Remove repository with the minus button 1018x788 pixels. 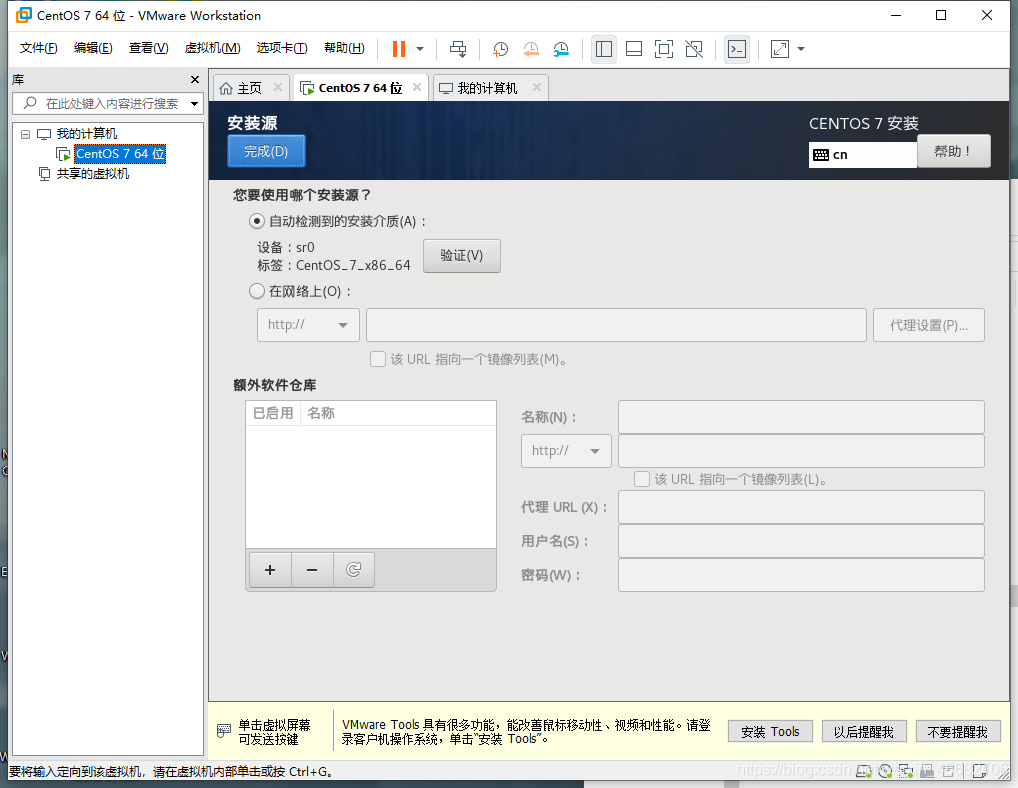pyautogui.click(x=312, y=570)
